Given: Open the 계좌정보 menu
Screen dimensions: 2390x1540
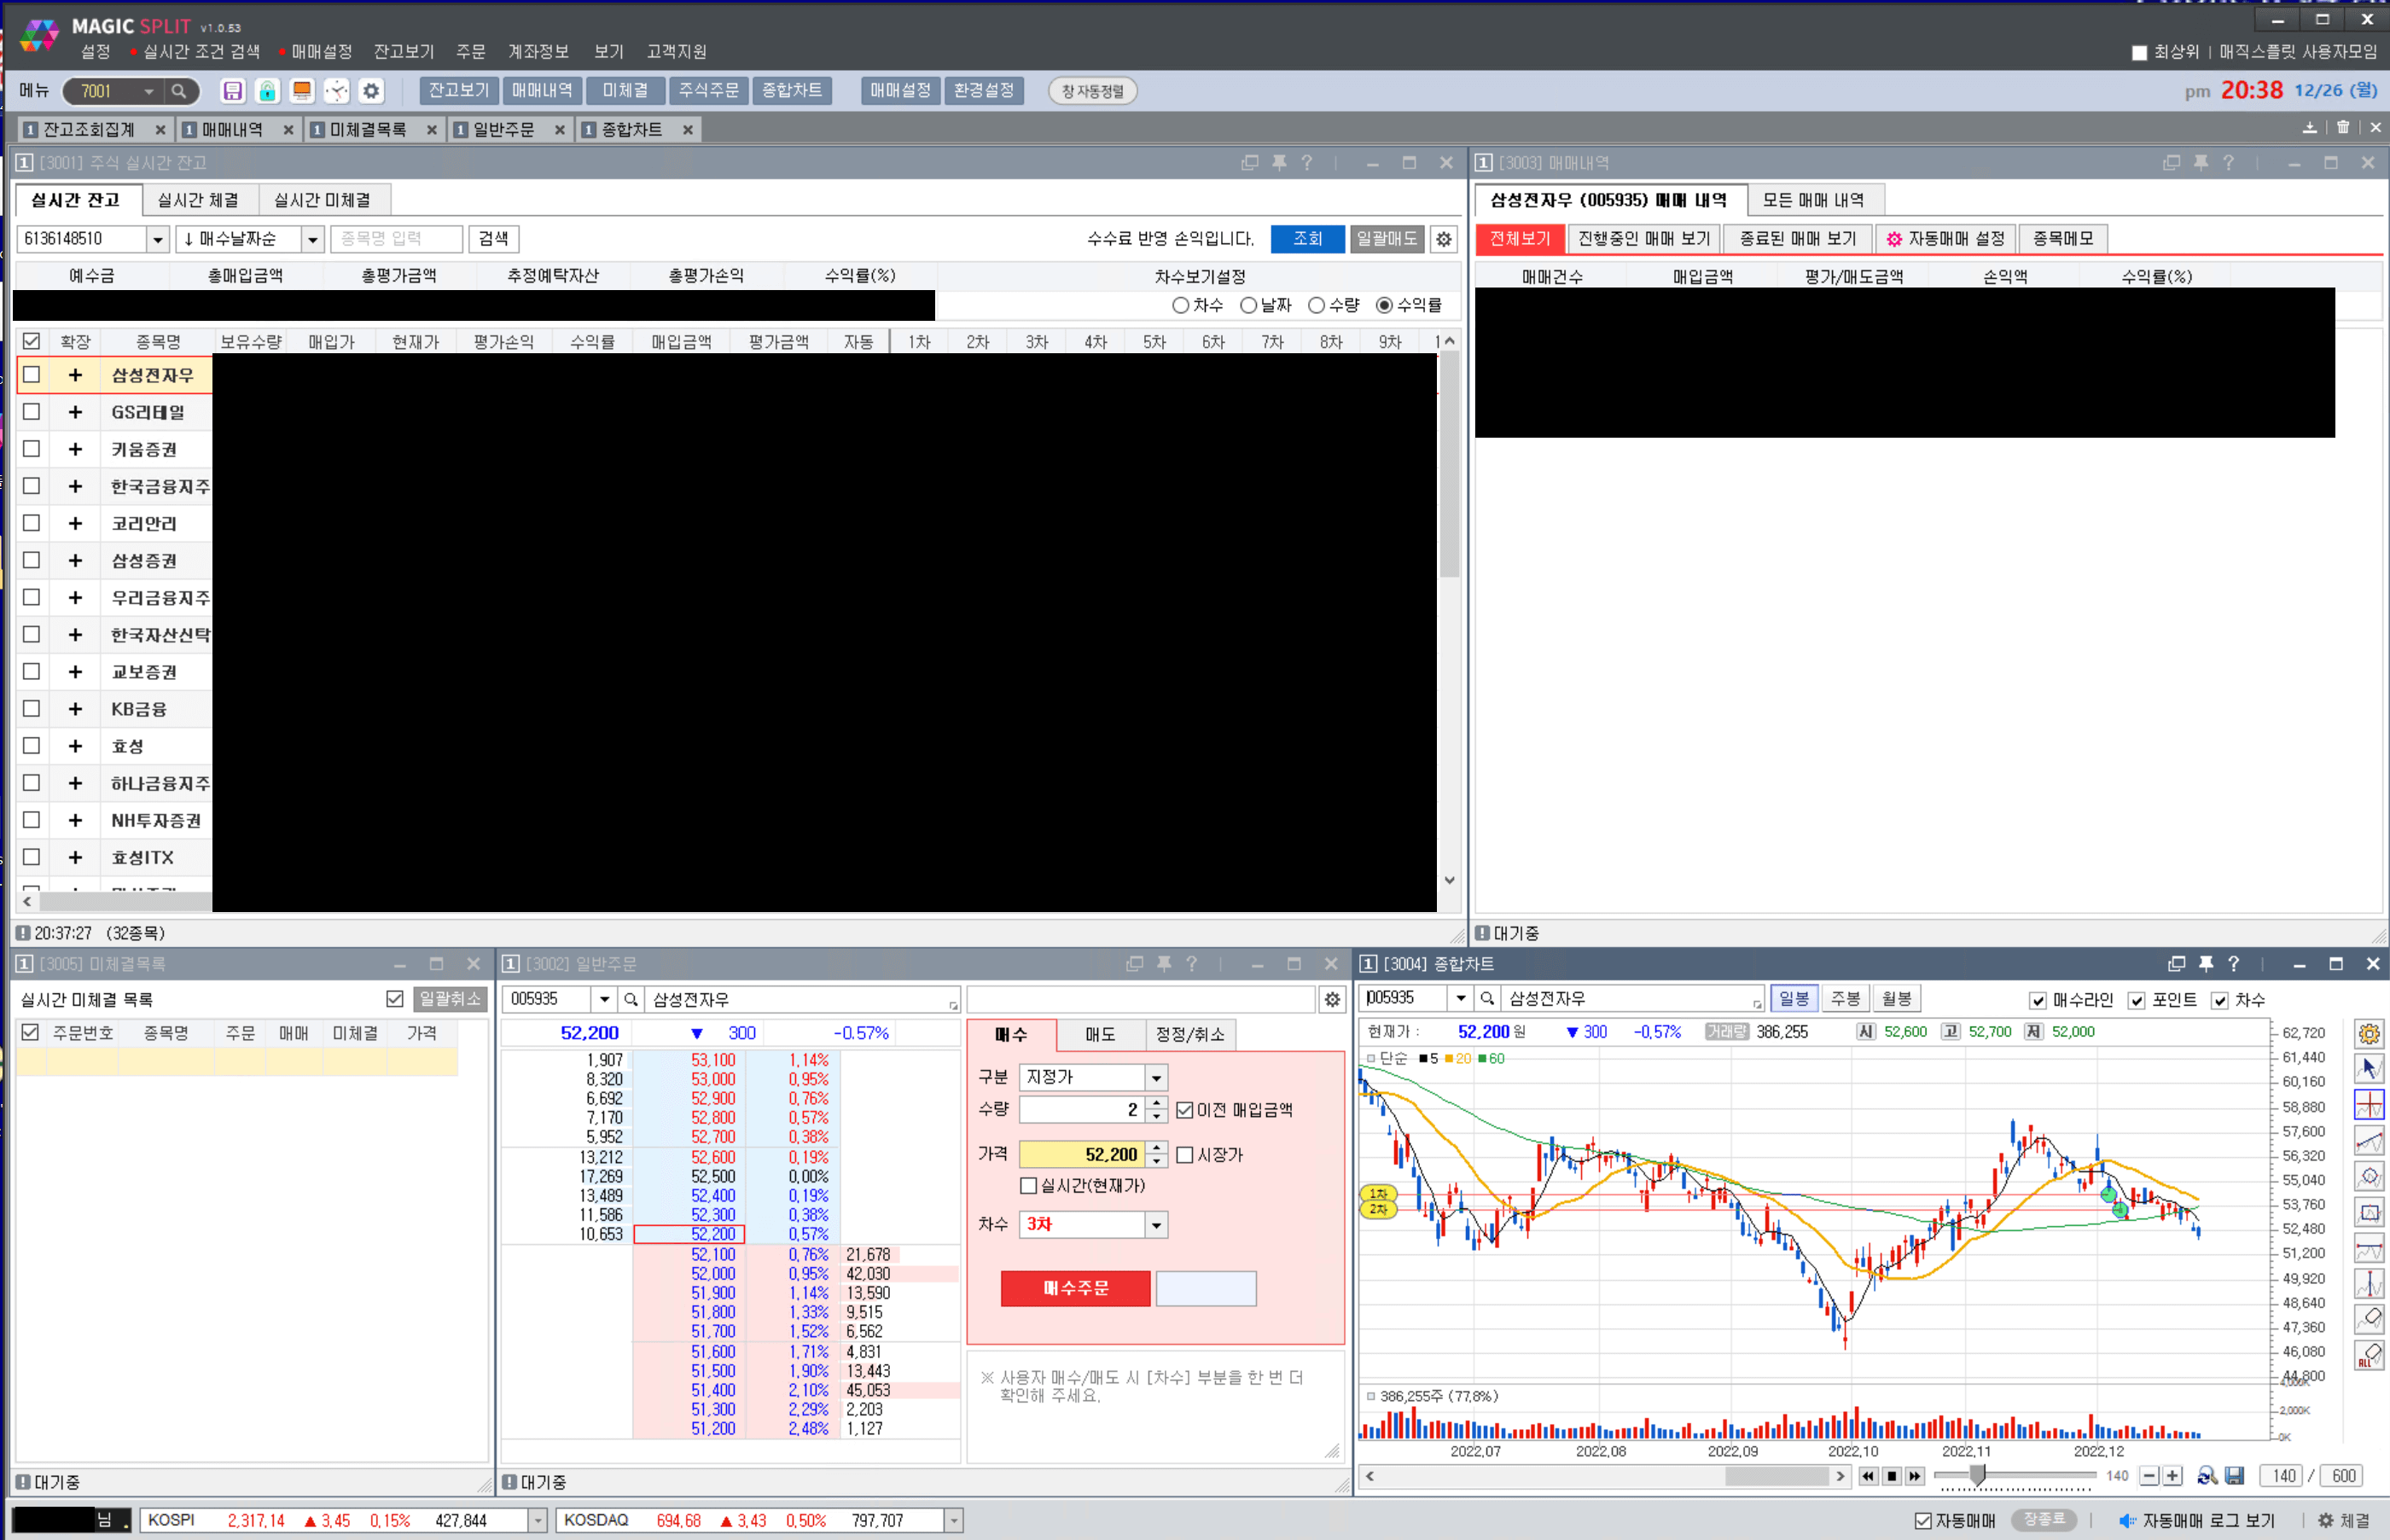Looking at the screenshot, I should click(538, 51).
